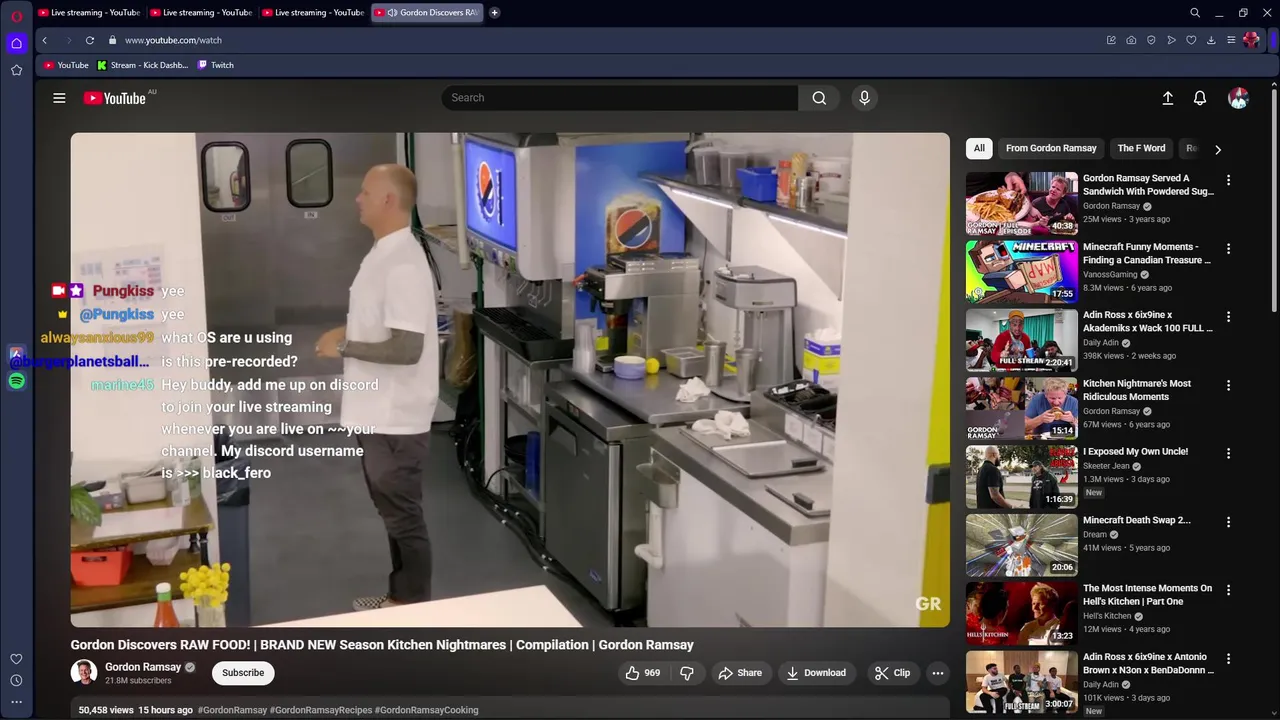Viewport: 1280px width, 720px height.
Task: Open the privacy shield icon
Action: (x=1151, y=40)
